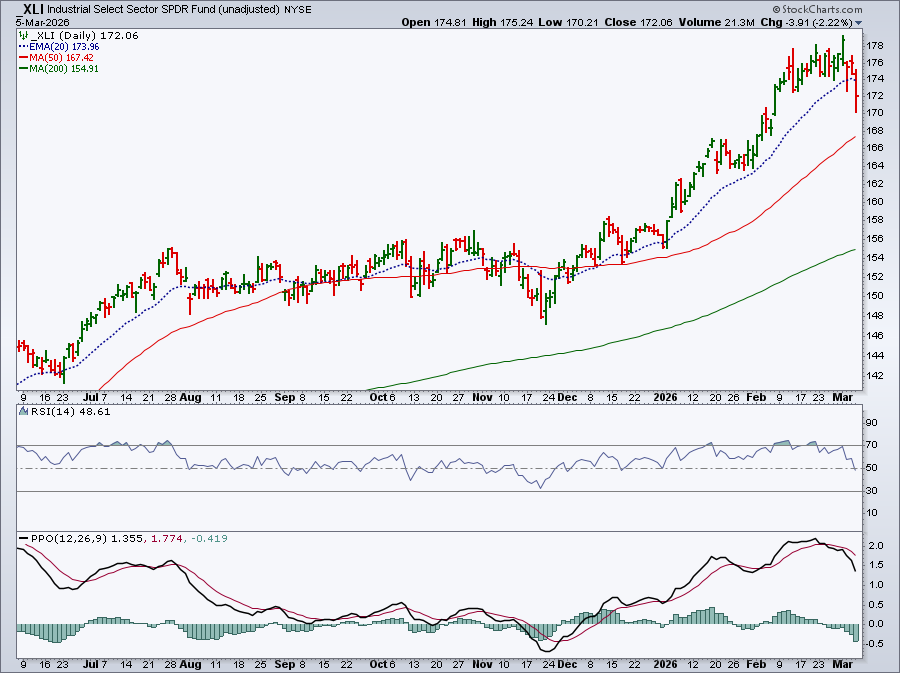Click the PPO line icon in the bottom panel
Image resolution: width=900 pixels, height=673 pixels.
tap(23, 538)
